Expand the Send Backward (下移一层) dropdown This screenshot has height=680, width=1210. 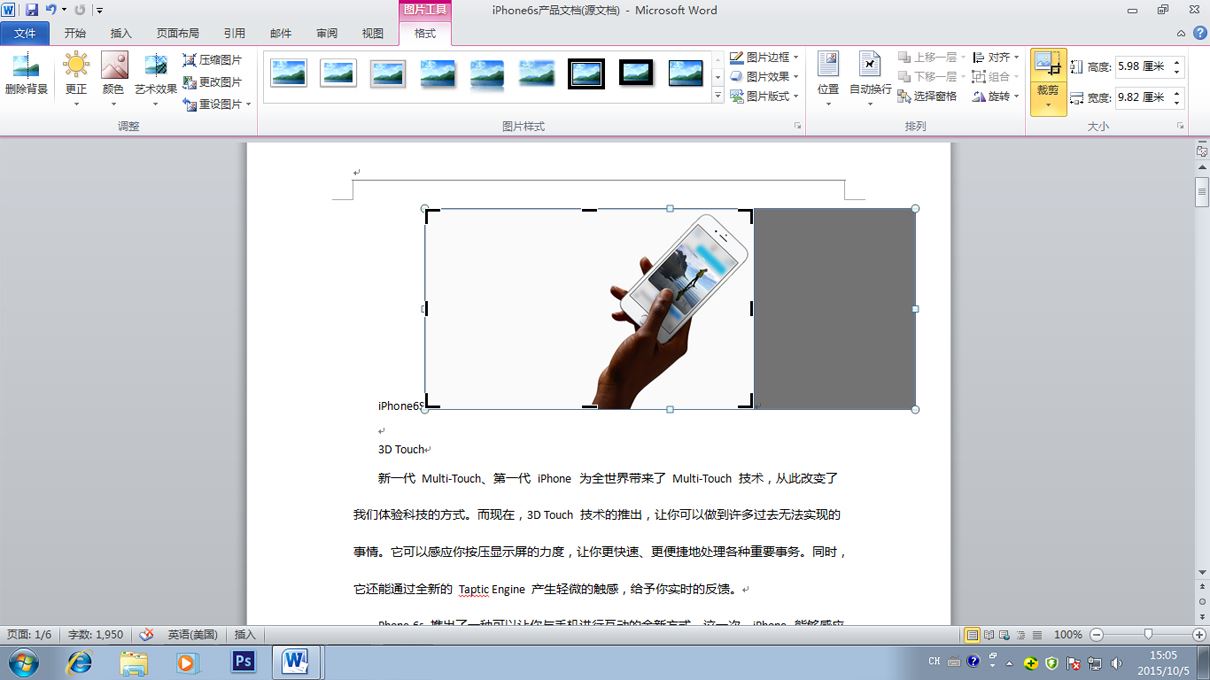click(963, 77)
